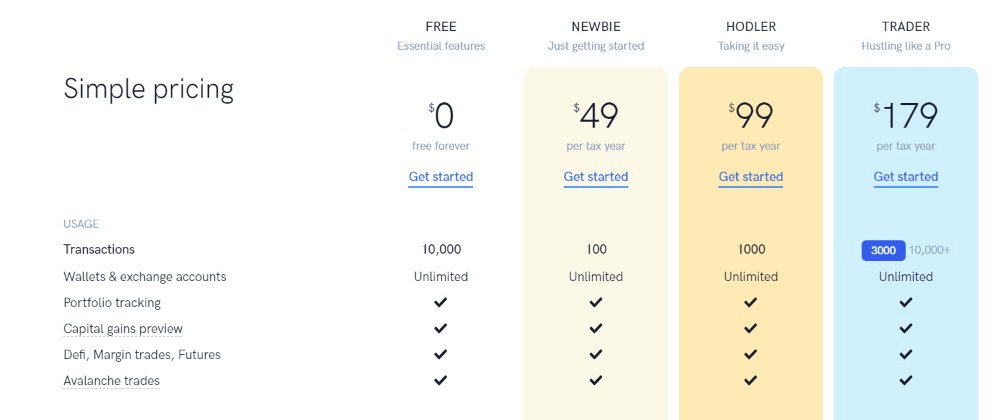Screen dimensions: 1001x420
Task: Click the Avalanche trades checkmark in FREE column
Action: tap(440, 380)
